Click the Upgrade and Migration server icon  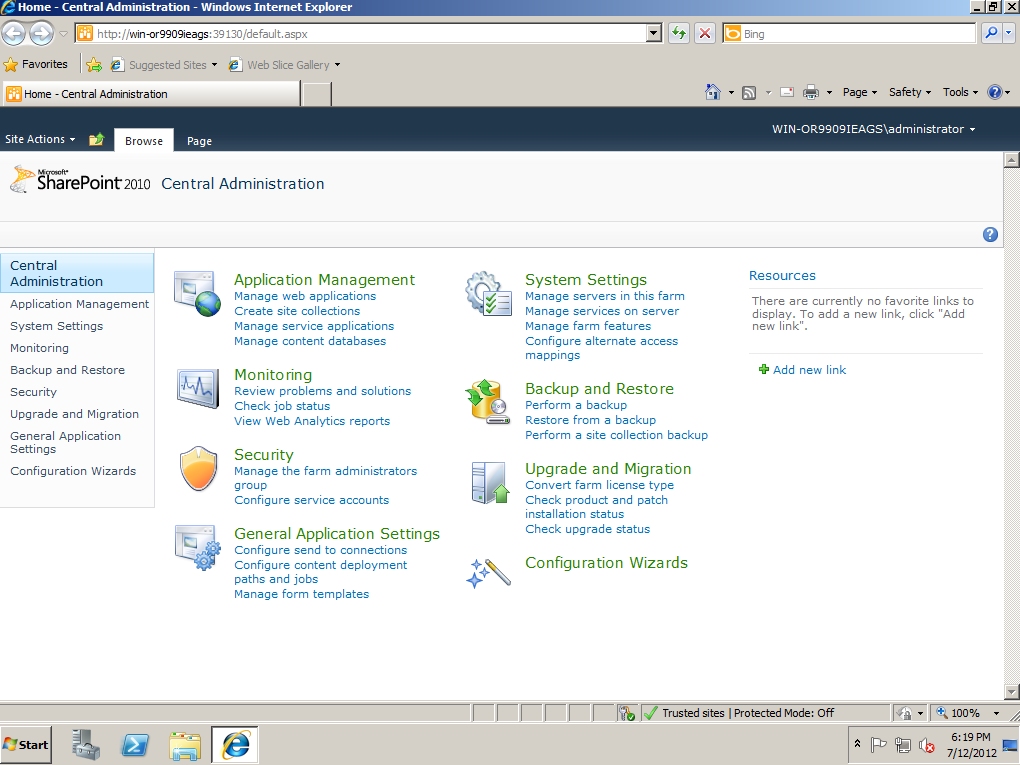coord(489,482)
